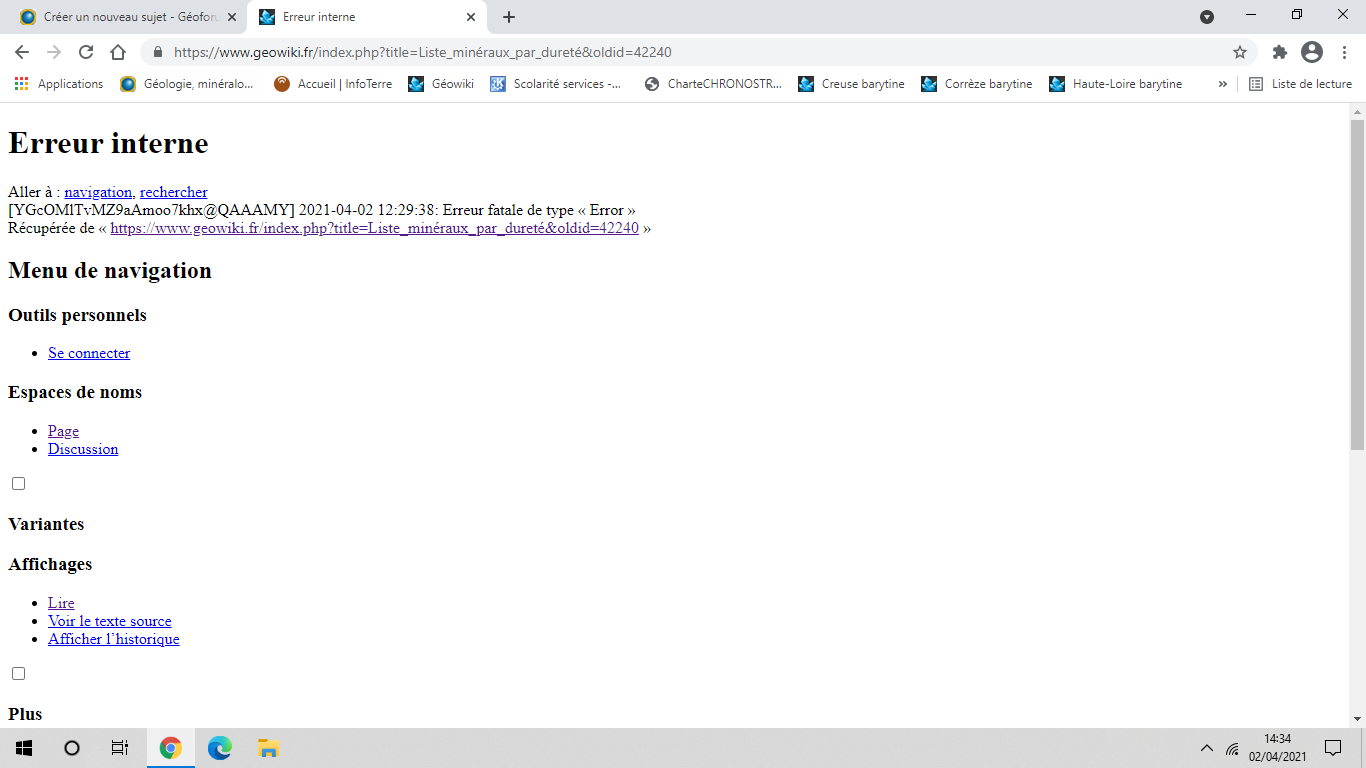Click the URL address bar field
Image resolution: width=1366 pixels, height=768 pixels.
(690, 52)
